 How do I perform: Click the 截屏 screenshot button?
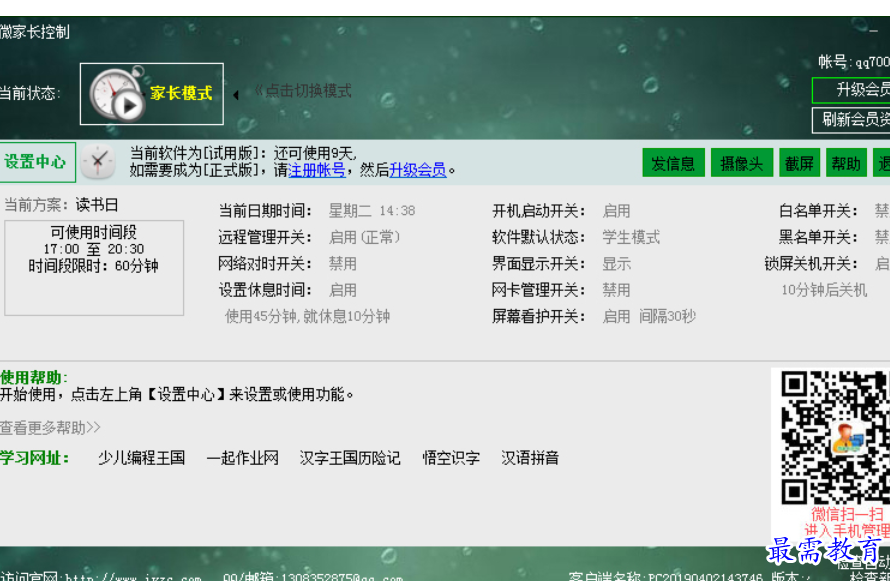799,163
